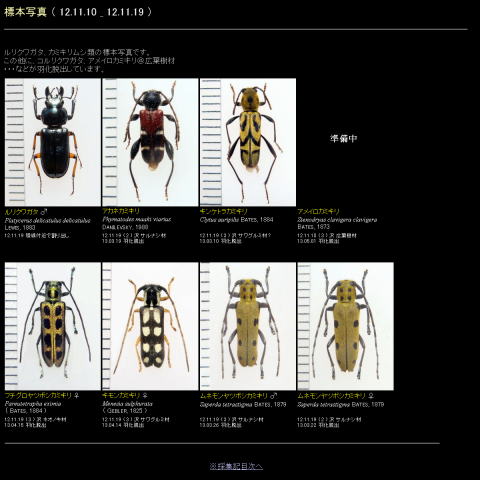Open the キンケトラカミキリ yellow-striped beetle photo
The height and width of the screenshot is (480, 480).
click(248, 142)
